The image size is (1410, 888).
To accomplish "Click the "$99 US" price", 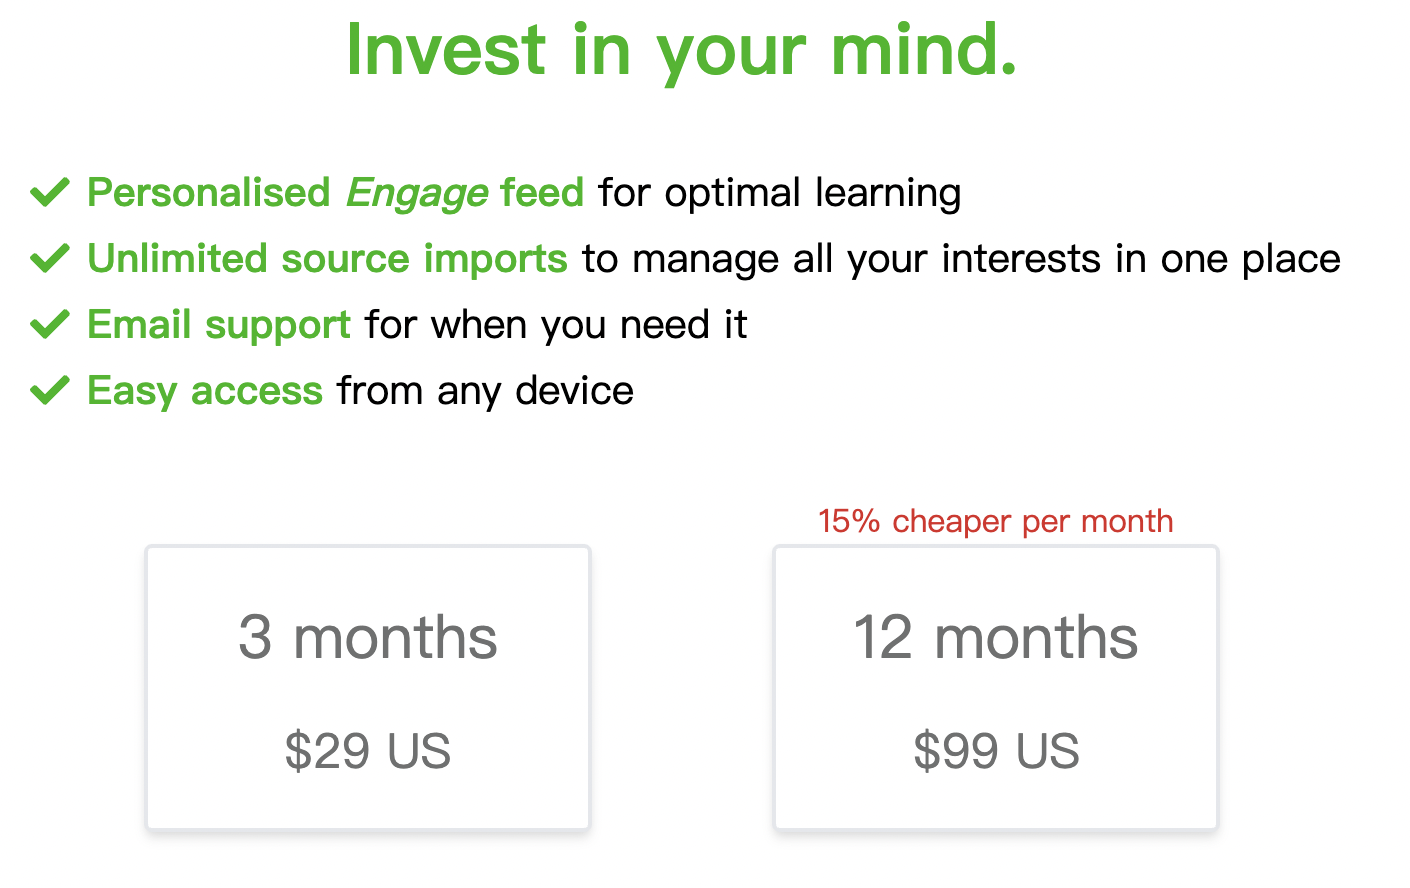I will [x=996, y=751].
